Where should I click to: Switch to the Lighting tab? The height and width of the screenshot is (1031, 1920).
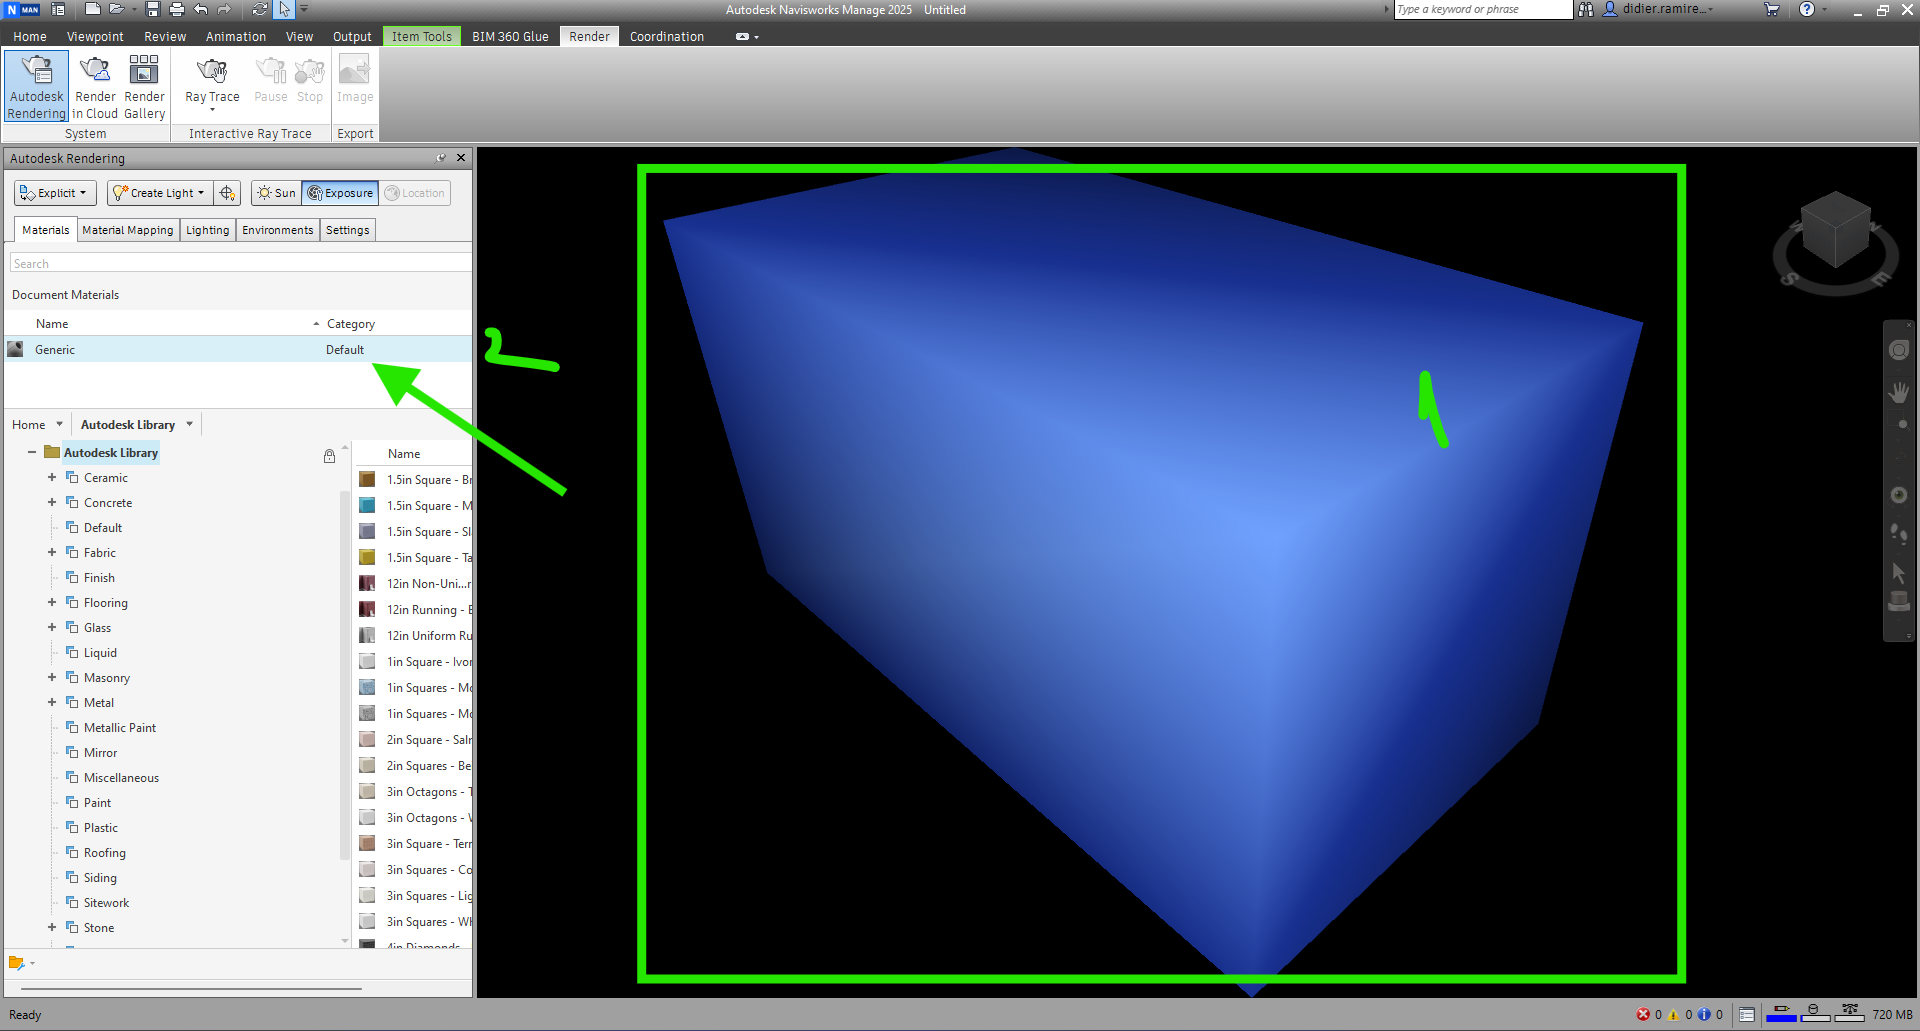[208, 230]
